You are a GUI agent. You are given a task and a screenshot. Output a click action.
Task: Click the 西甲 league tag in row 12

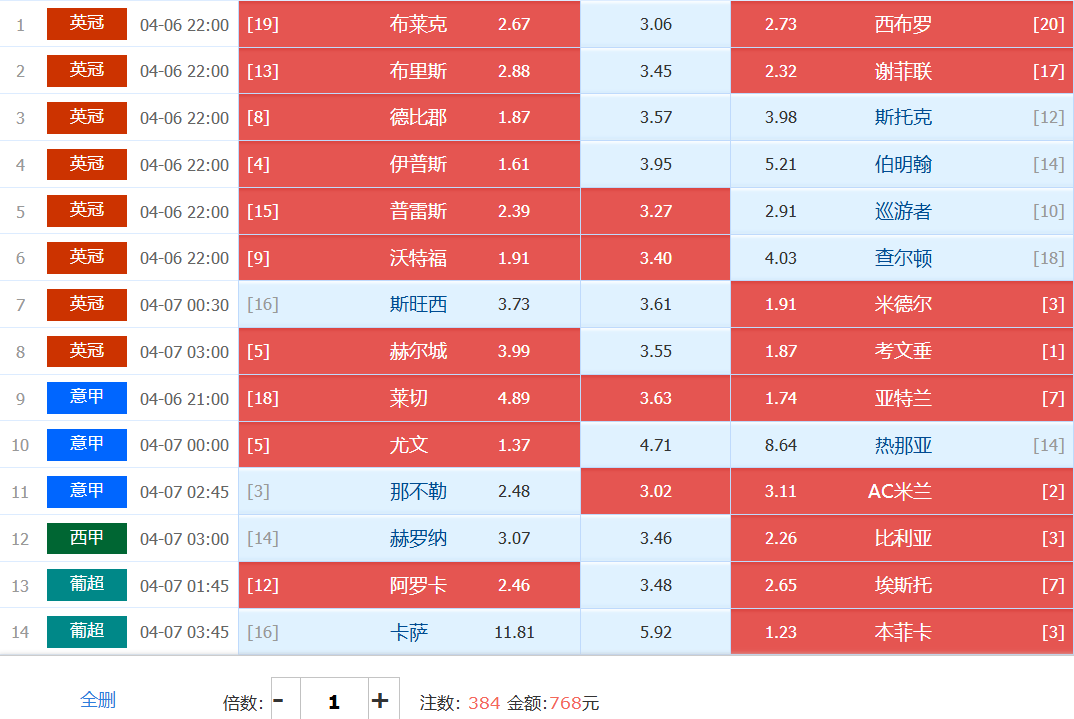coord(87,538)
